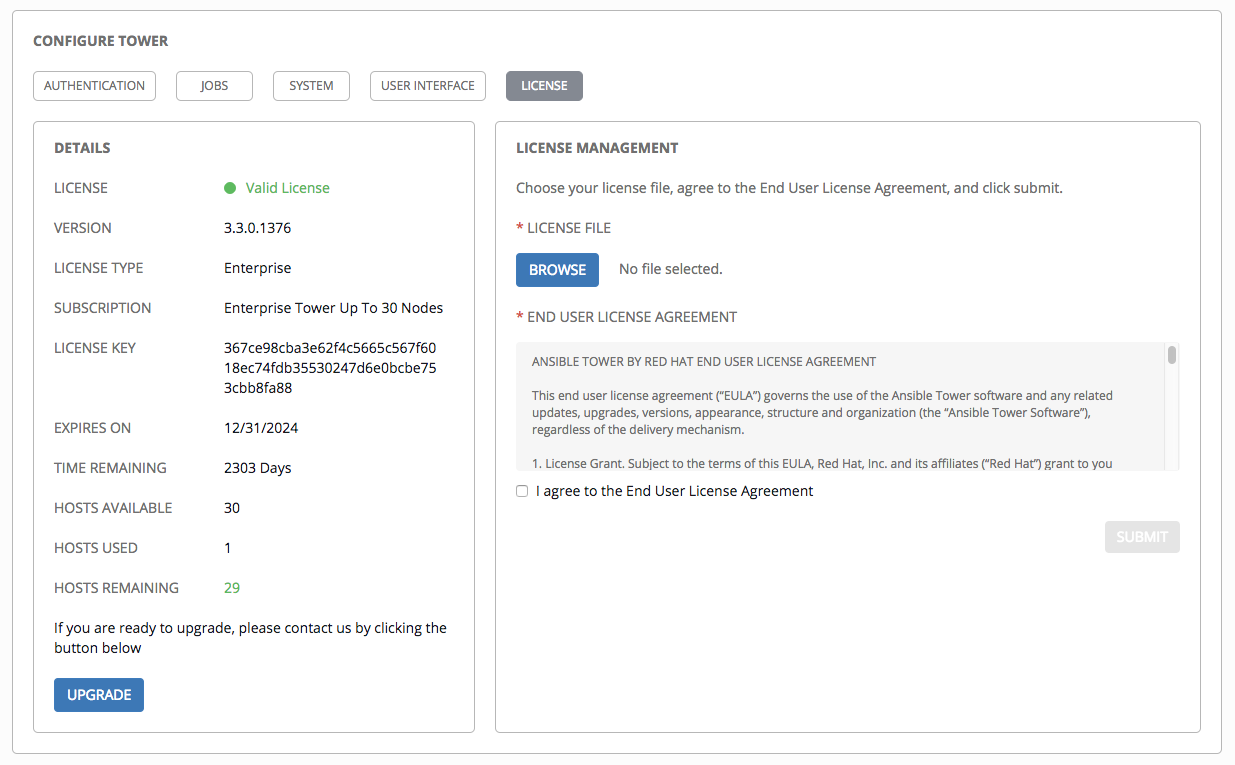Select the System tab
Screen dimensions: 1235x765
311,86
